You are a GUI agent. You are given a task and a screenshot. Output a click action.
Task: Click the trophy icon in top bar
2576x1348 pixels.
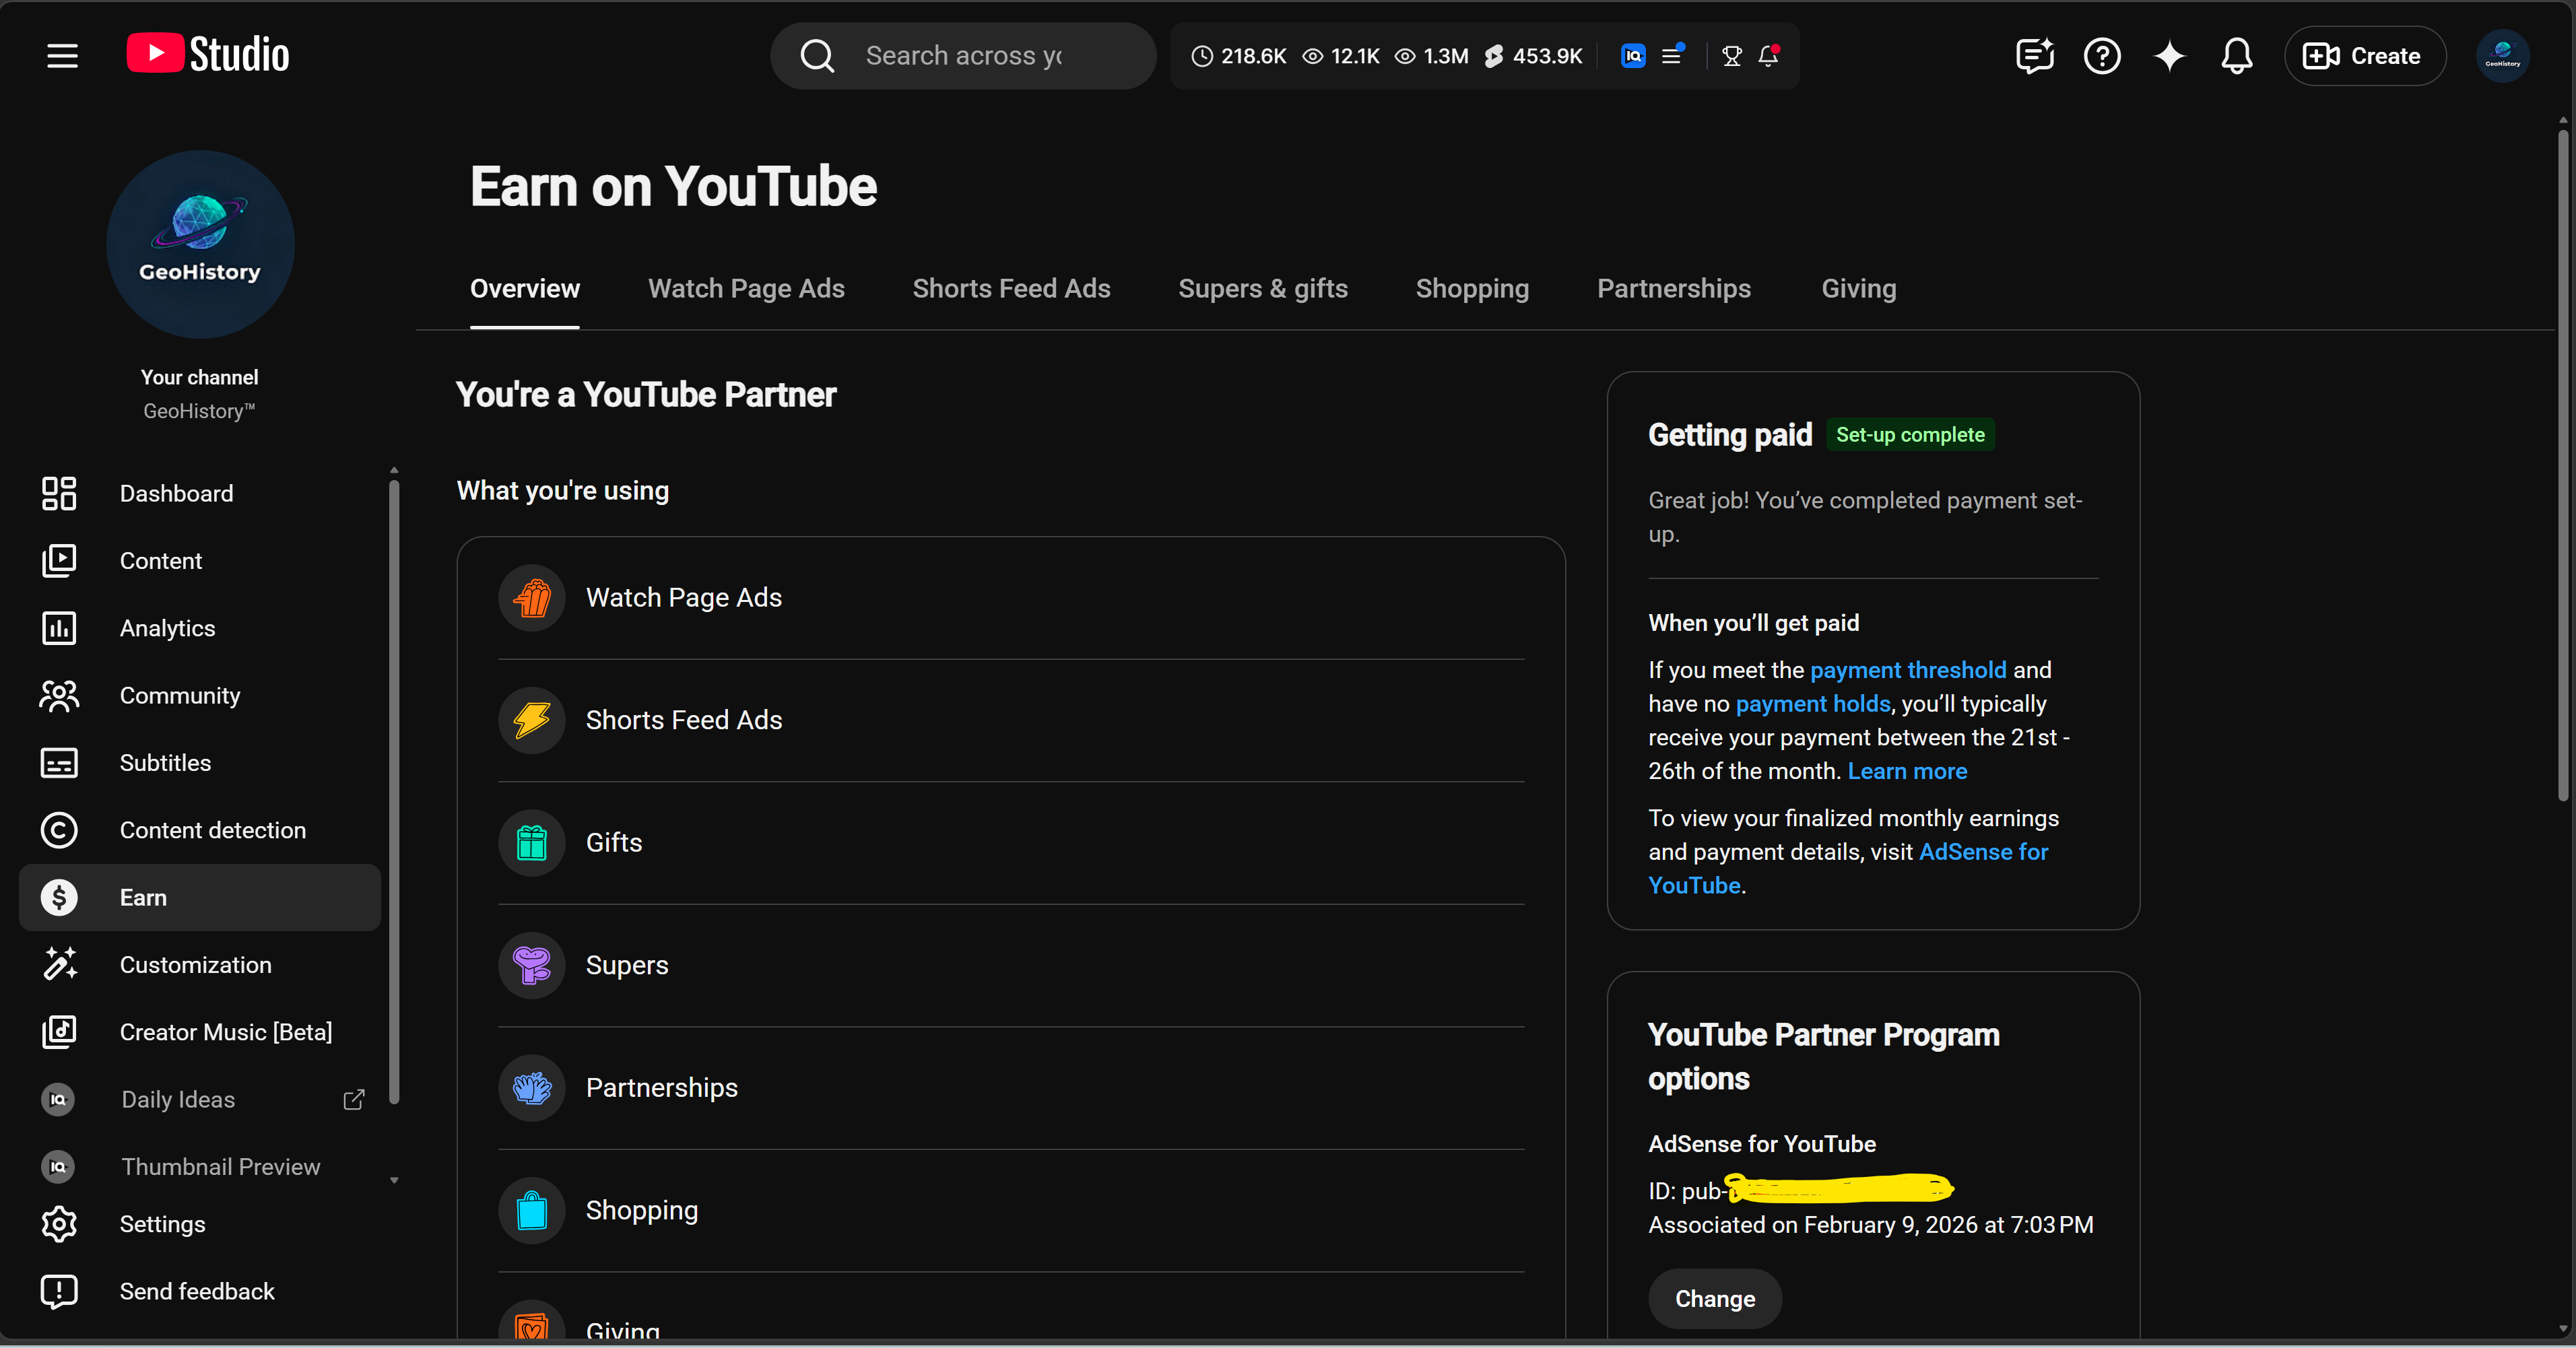[x=1732, y=56]
